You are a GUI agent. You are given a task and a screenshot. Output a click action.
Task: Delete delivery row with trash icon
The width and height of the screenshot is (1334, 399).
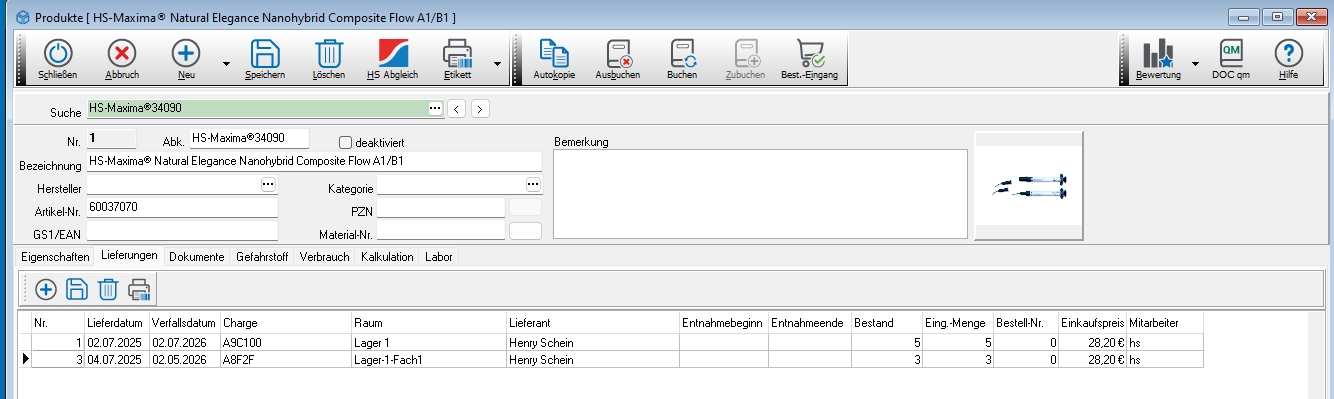point(108,290)
